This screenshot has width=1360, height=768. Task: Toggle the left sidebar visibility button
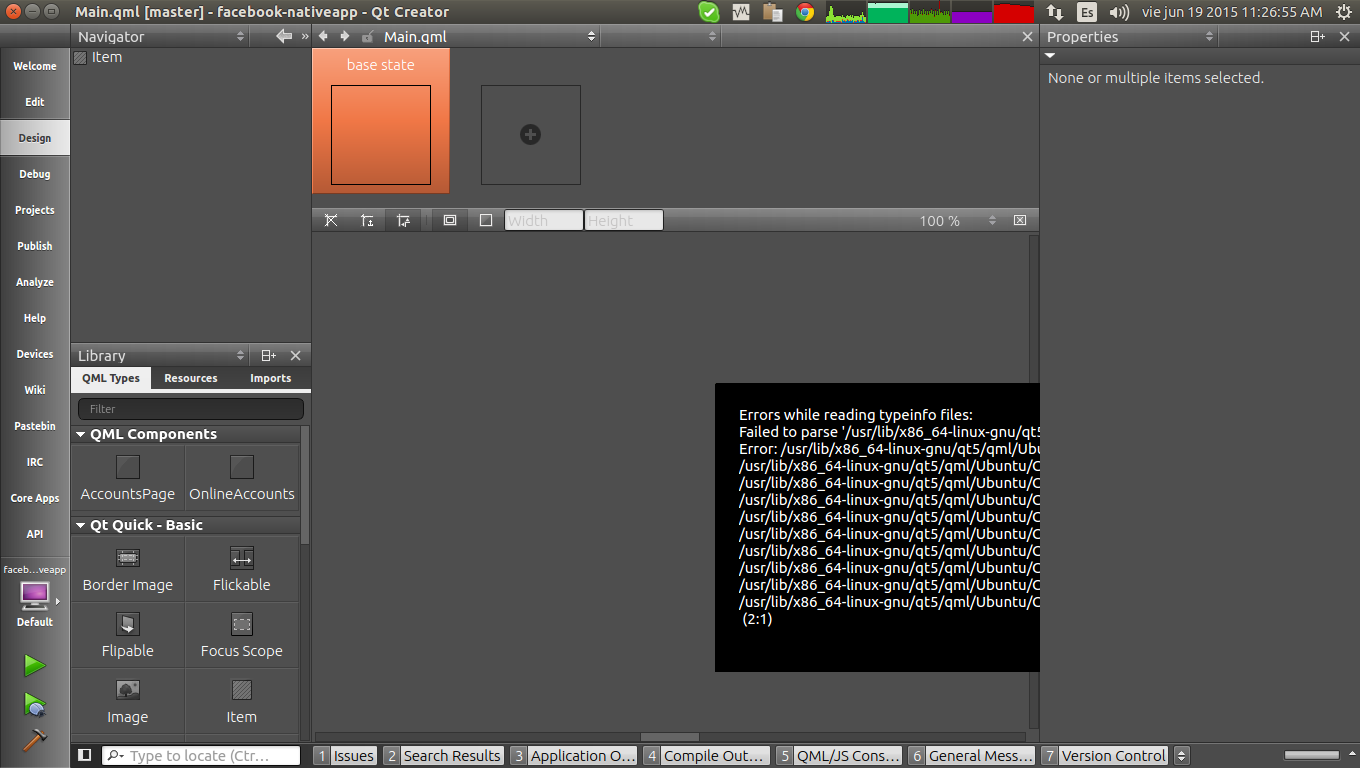click(x=85, y=756)
